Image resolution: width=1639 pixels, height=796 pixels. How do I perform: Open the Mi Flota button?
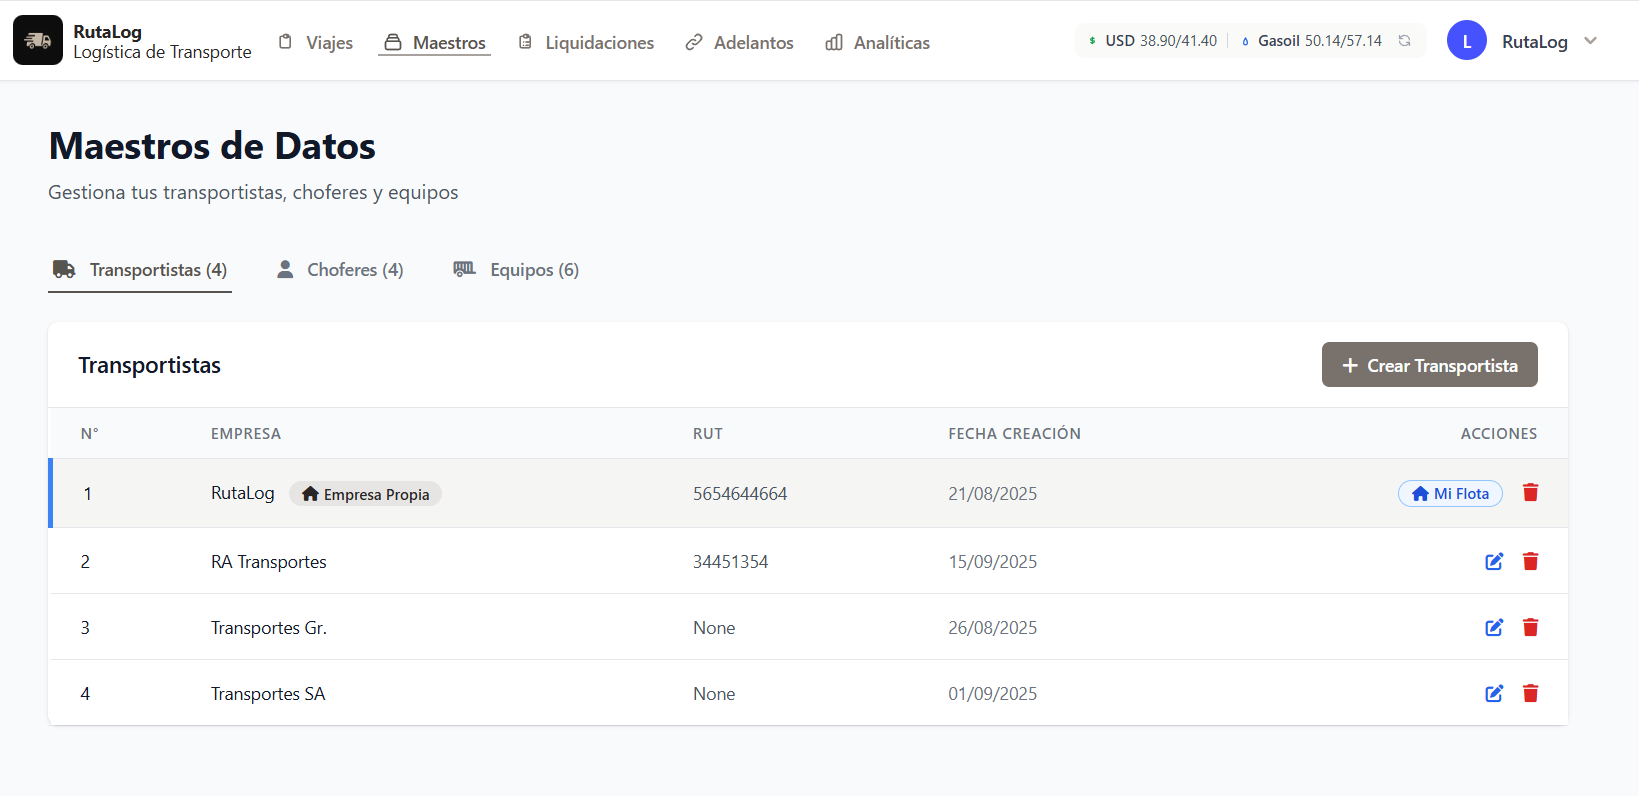pyautogui.click(x=1450, y=494)
